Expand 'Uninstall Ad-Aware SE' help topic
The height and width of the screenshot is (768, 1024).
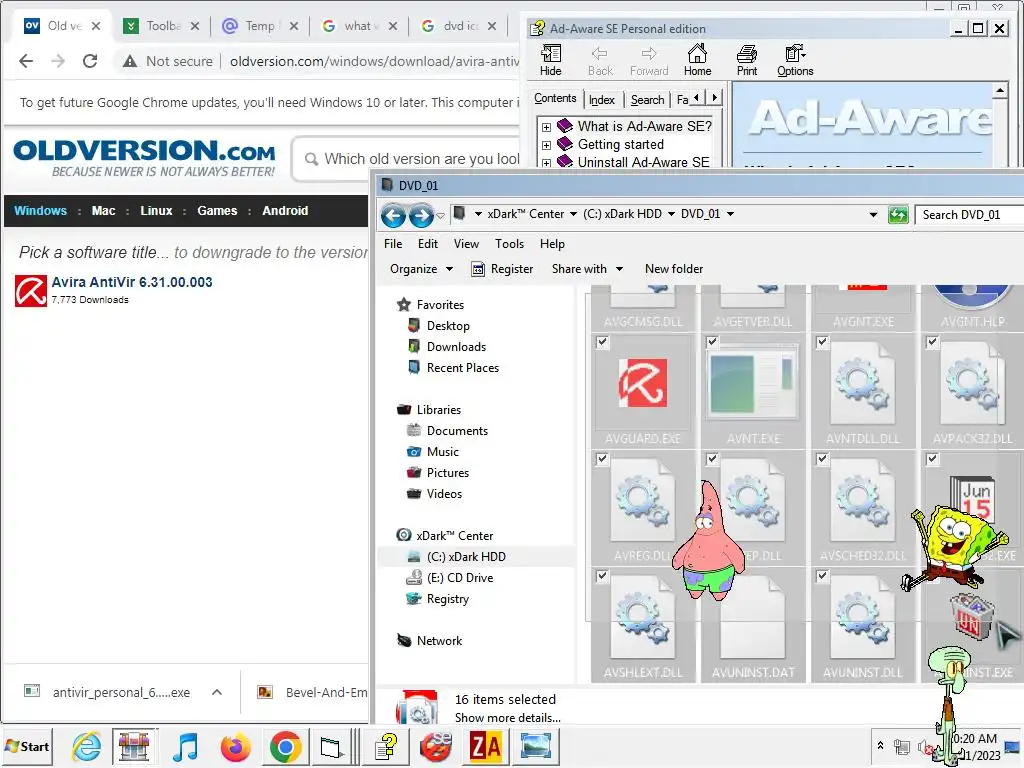coord(546,163)
